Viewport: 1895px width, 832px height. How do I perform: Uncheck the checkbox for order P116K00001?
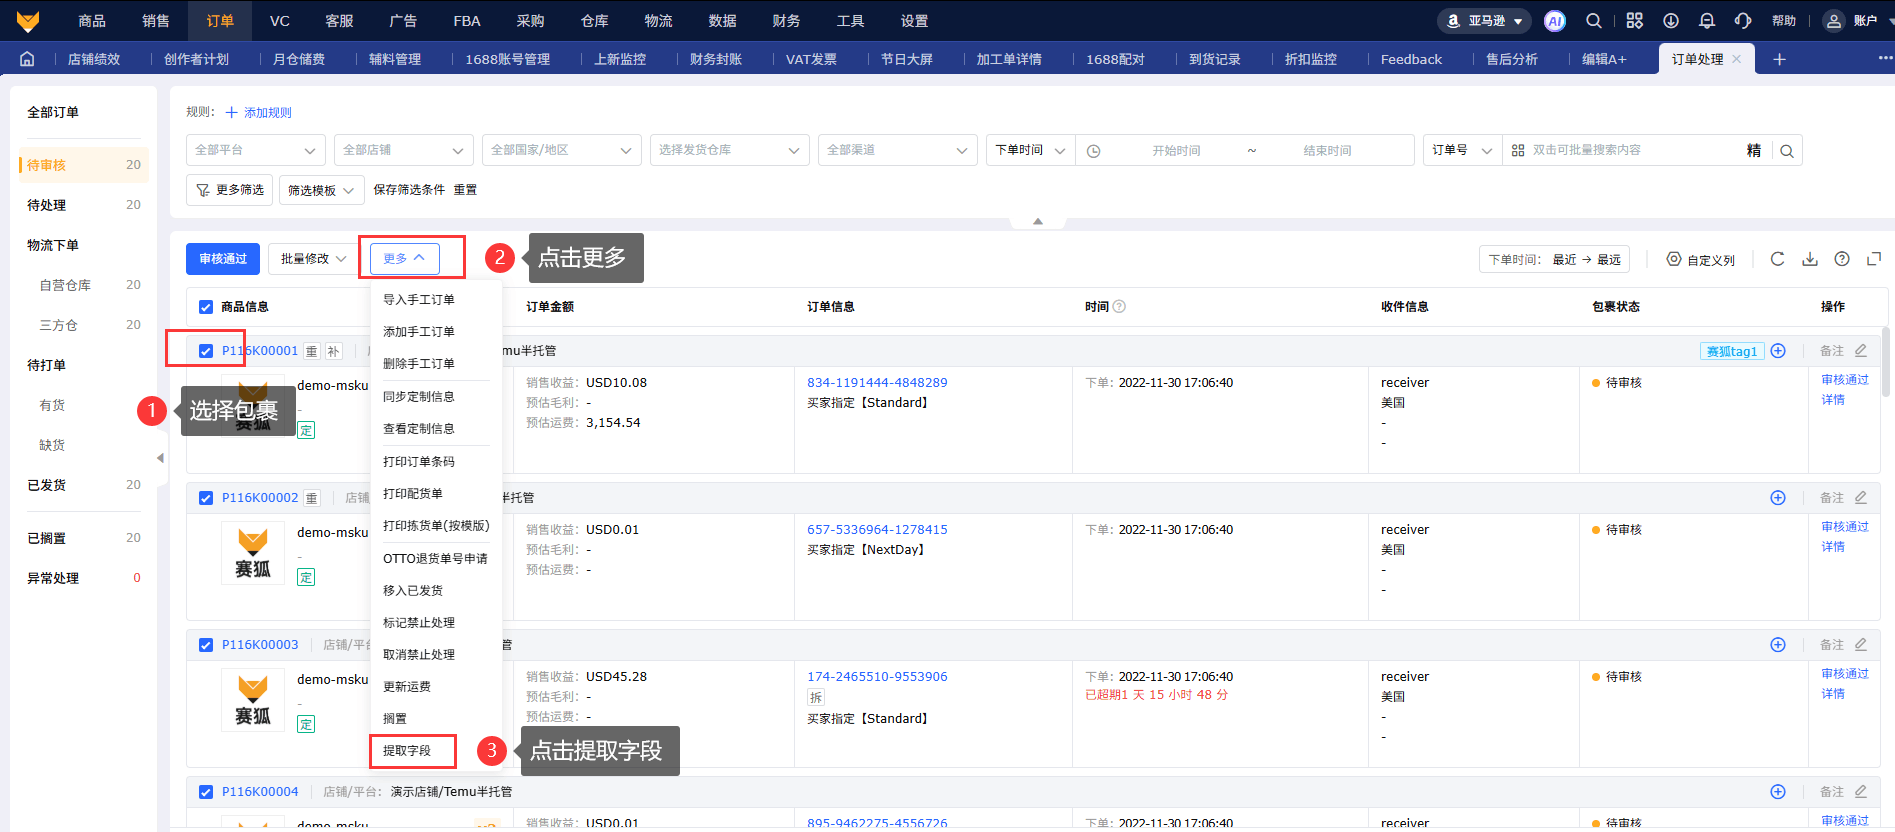206,351
